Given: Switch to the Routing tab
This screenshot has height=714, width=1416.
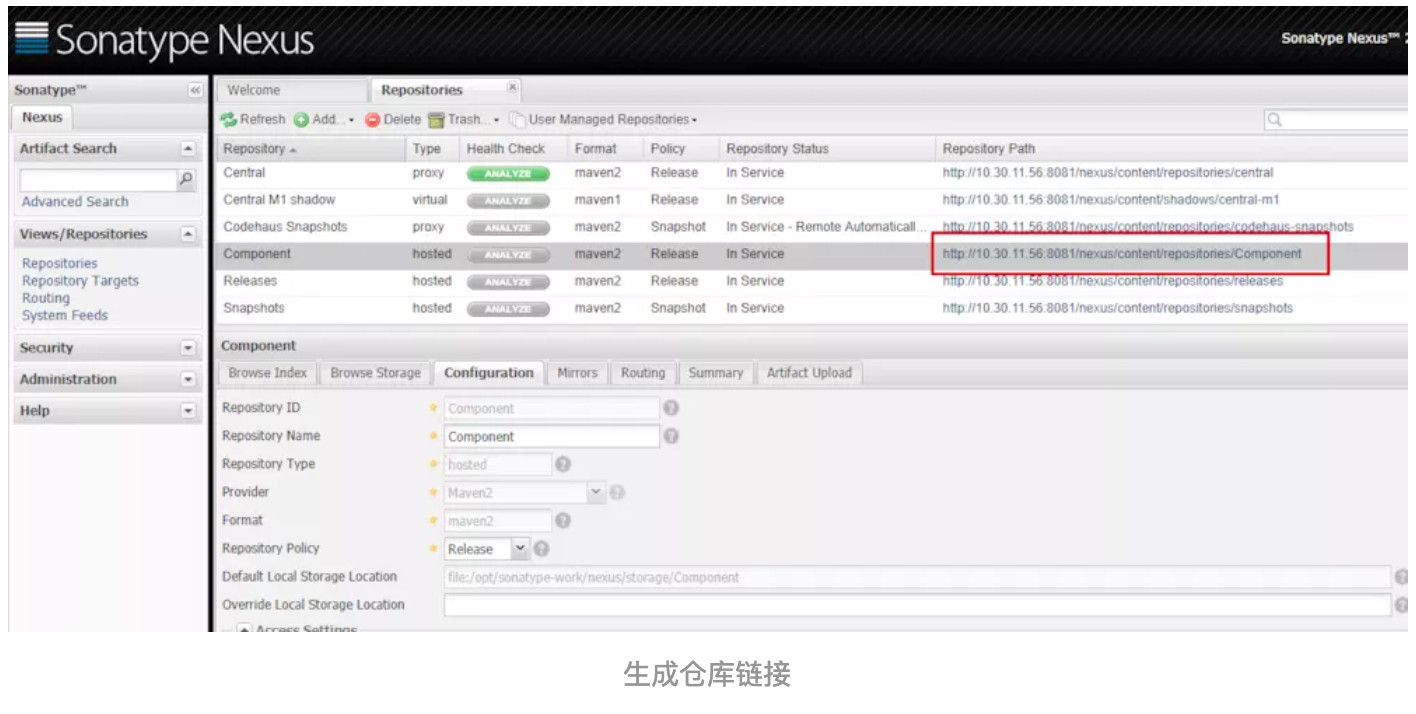Looking at the screenshot, I should [x=642, y=373].
